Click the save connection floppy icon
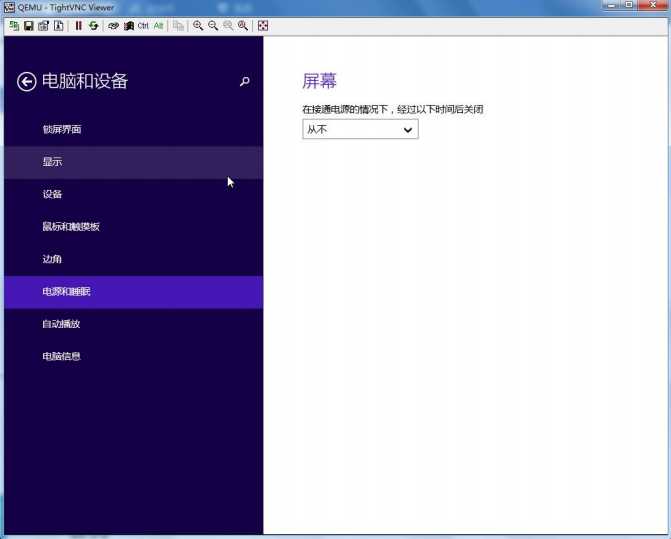Viewport: 671px width, 539px height. 29,26
